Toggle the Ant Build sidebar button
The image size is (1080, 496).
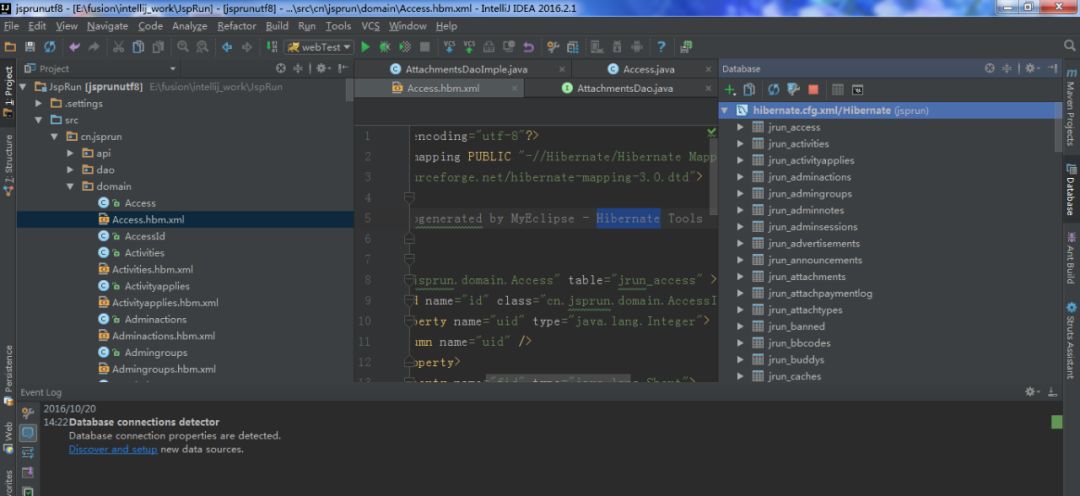pyautogui.click(x=1071, y=258)
